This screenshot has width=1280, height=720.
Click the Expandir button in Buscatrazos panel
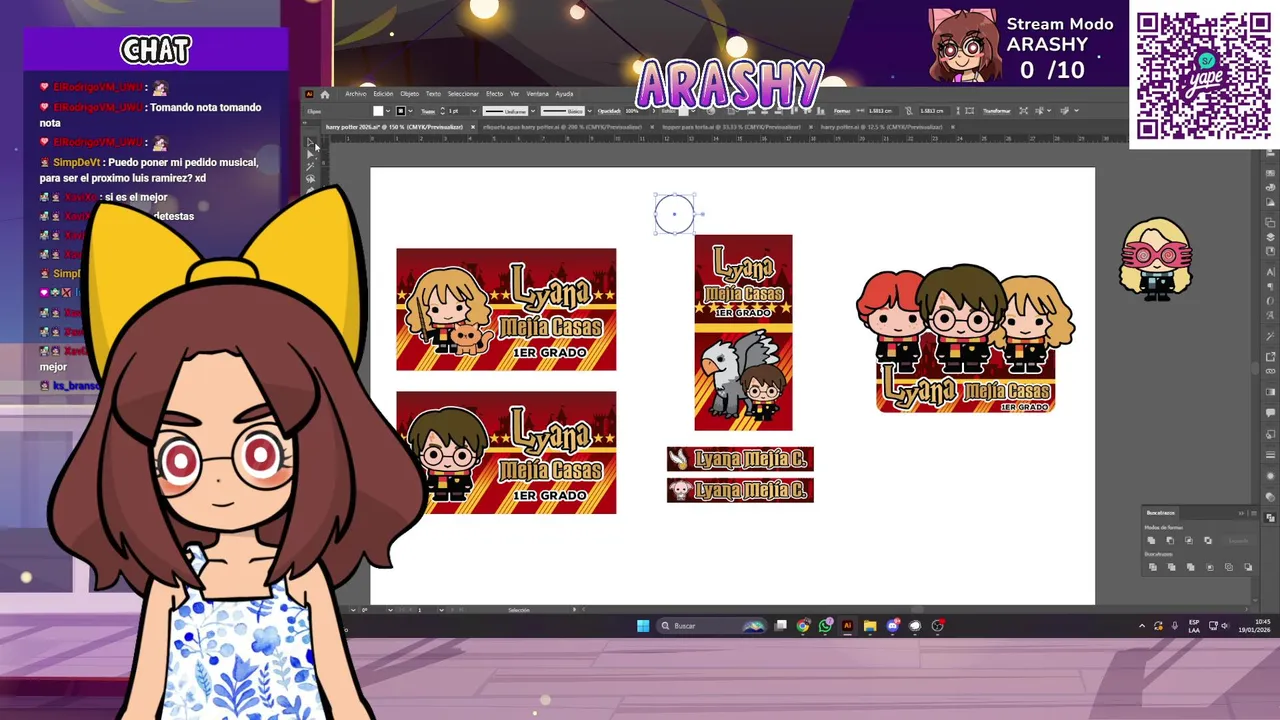[x=1238, y=541]
